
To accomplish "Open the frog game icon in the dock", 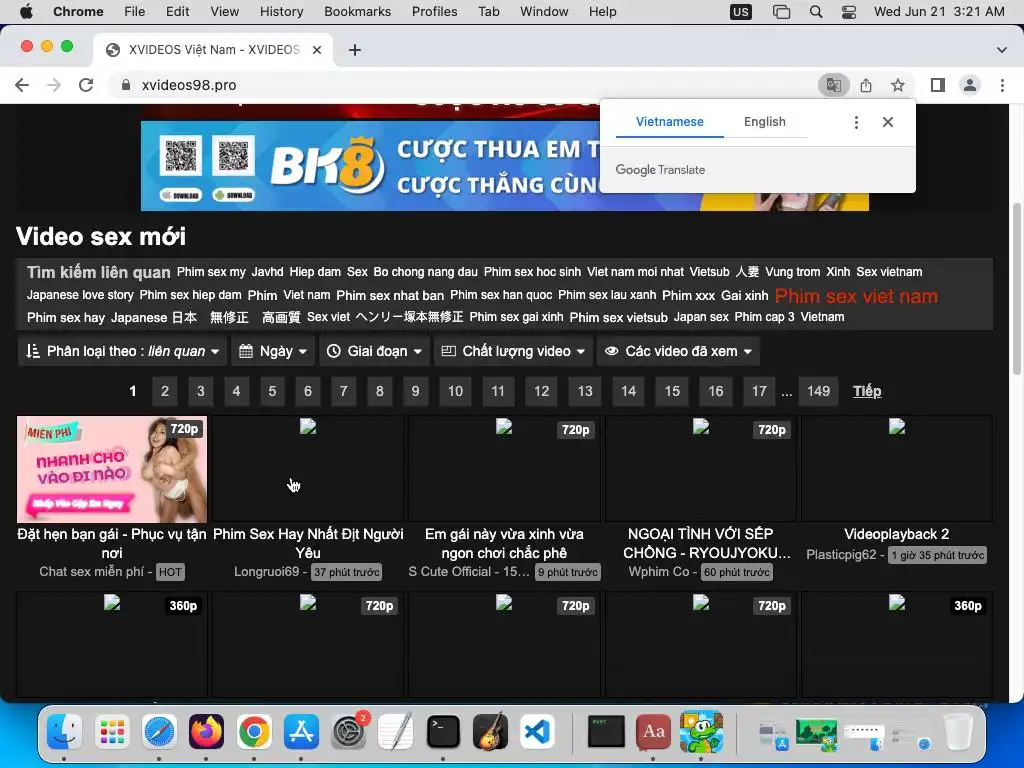I will 701,731.
